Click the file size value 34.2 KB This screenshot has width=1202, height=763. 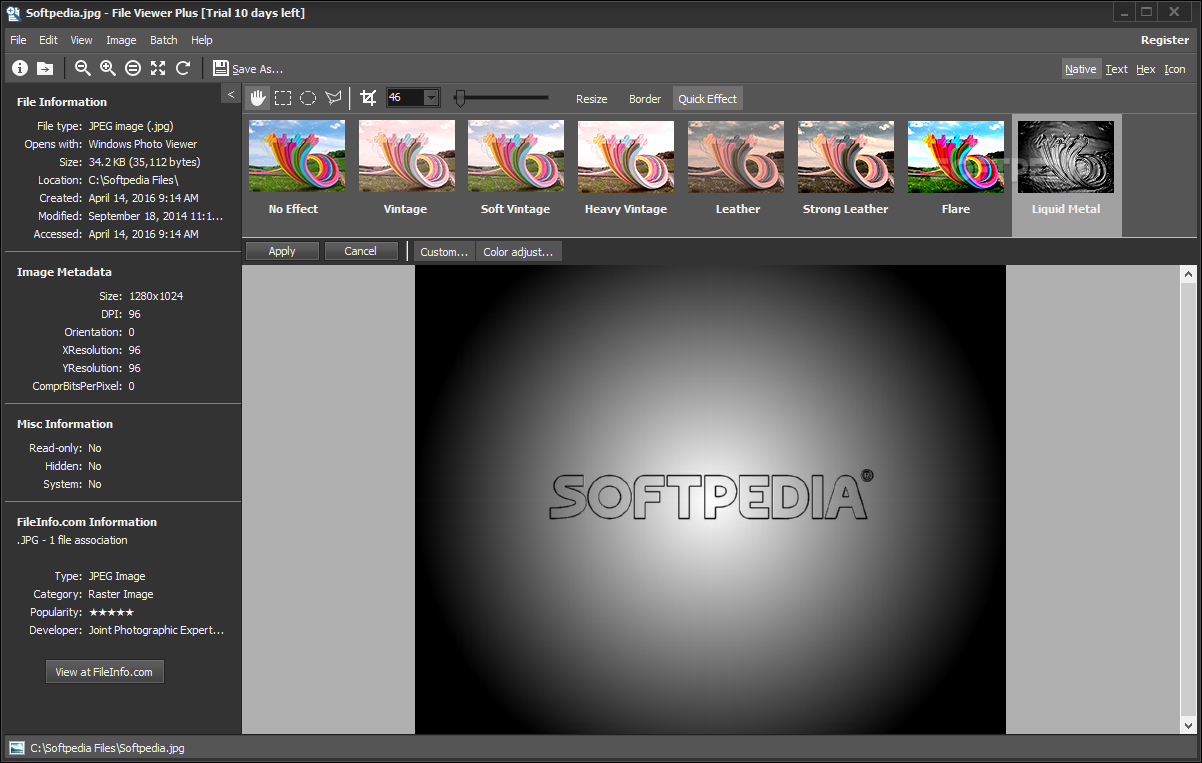coord(144,162)
